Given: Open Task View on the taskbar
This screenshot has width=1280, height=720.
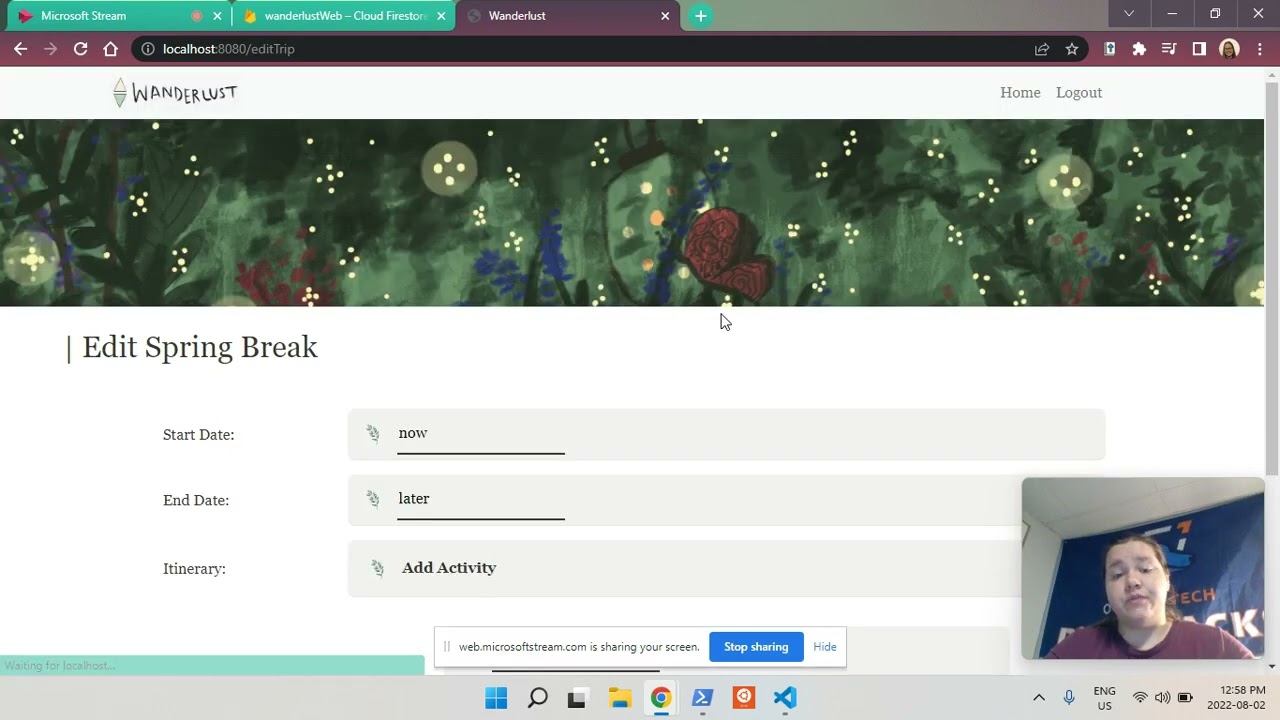Looking at the screenshot, I should (577, 698).
